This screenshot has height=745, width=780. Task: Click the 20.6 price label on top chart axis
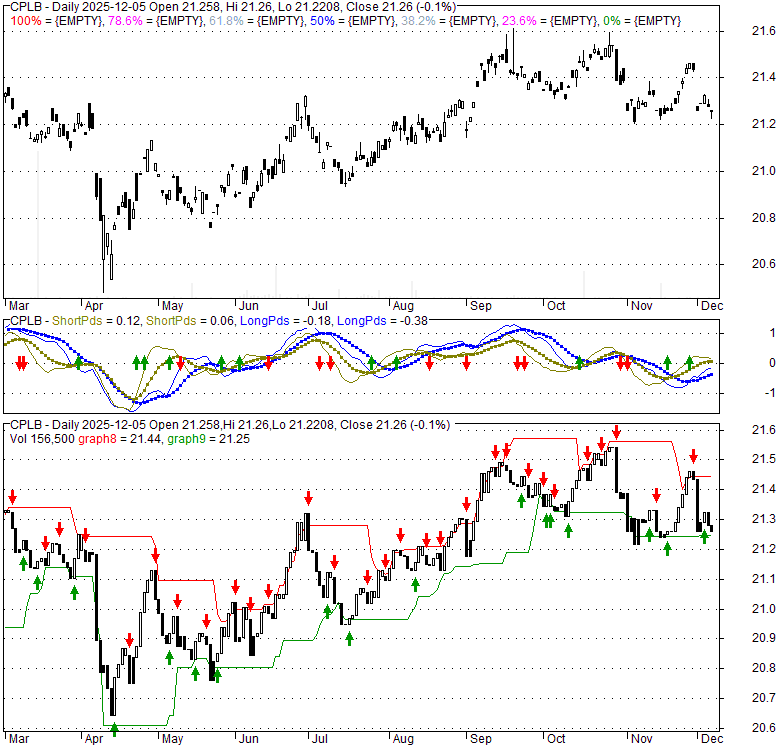[x=764, y=264]
